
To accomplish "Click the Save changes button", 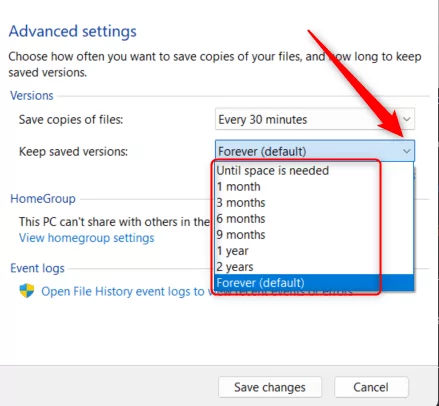I will (x=270, y=387).
